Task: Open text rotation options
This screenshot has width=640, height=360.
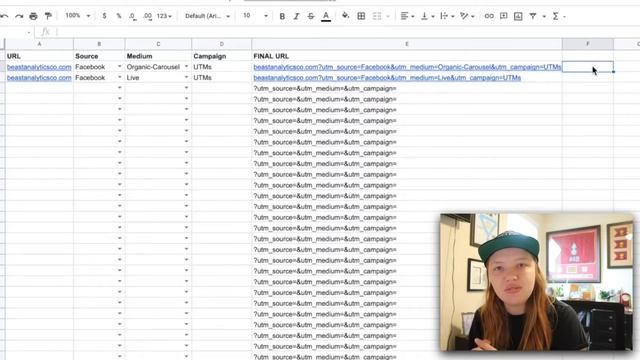Action: pos(467,16)
